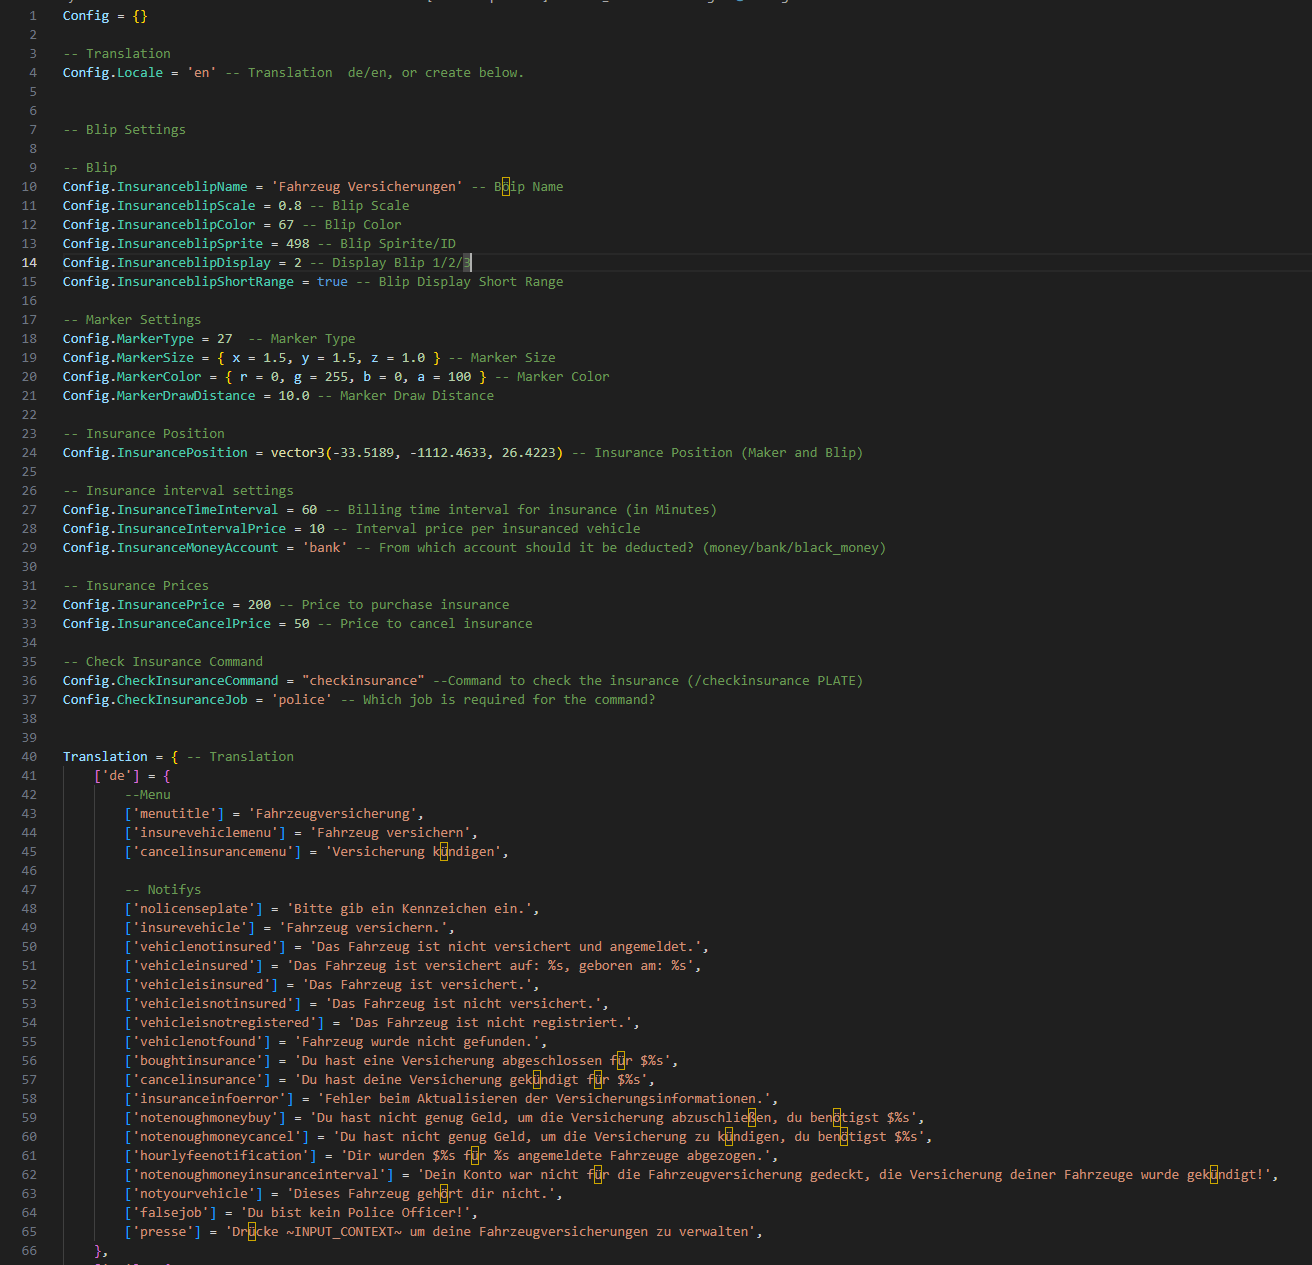Click the '-- Notifys' comment

pyautogui.click(x=163, y=890)
